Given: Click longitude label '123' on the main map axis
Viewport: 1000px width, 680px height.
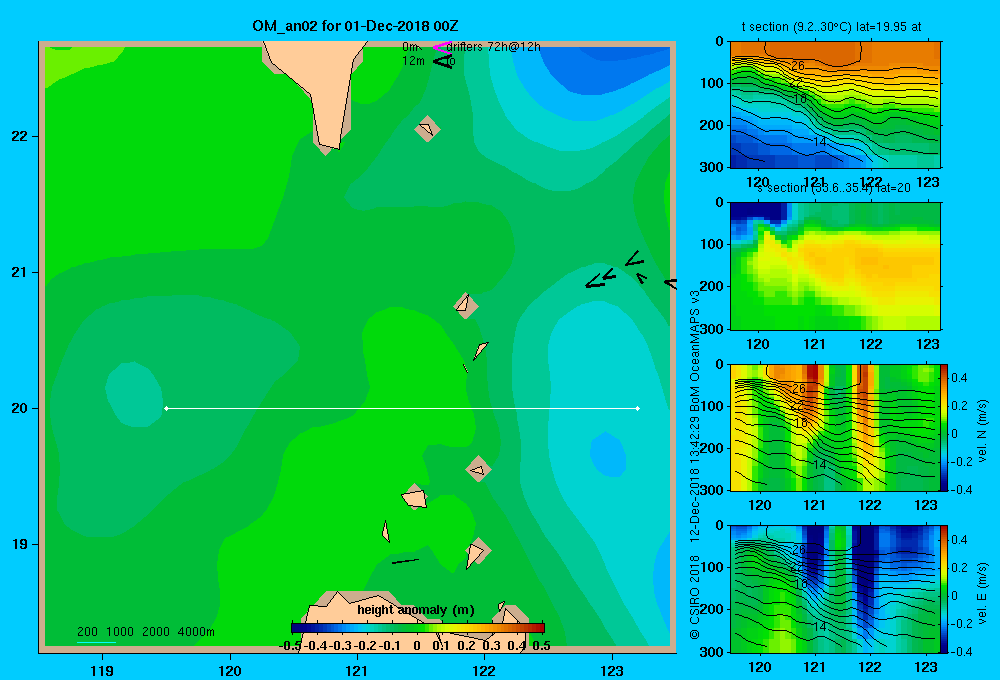Looking at the screenshot, I should (612, 670).
